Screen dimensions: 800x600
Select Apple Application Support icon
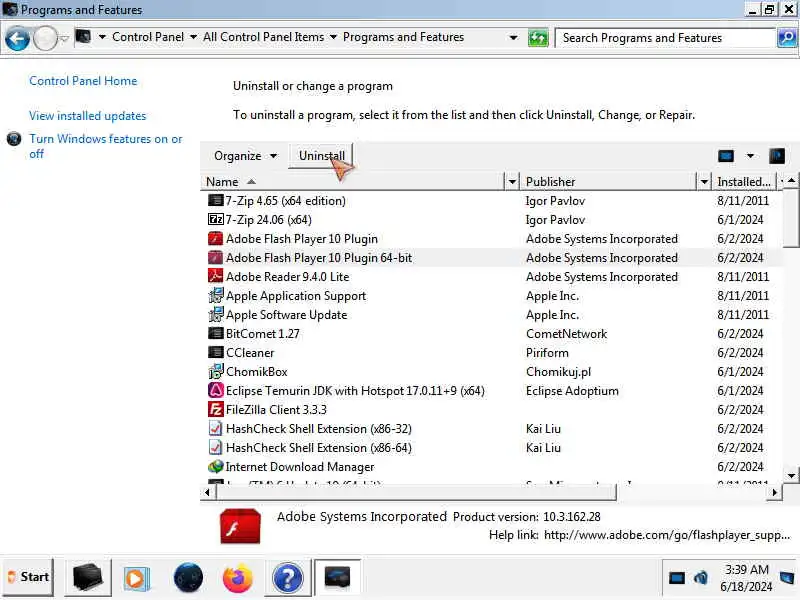click(216, 295)
